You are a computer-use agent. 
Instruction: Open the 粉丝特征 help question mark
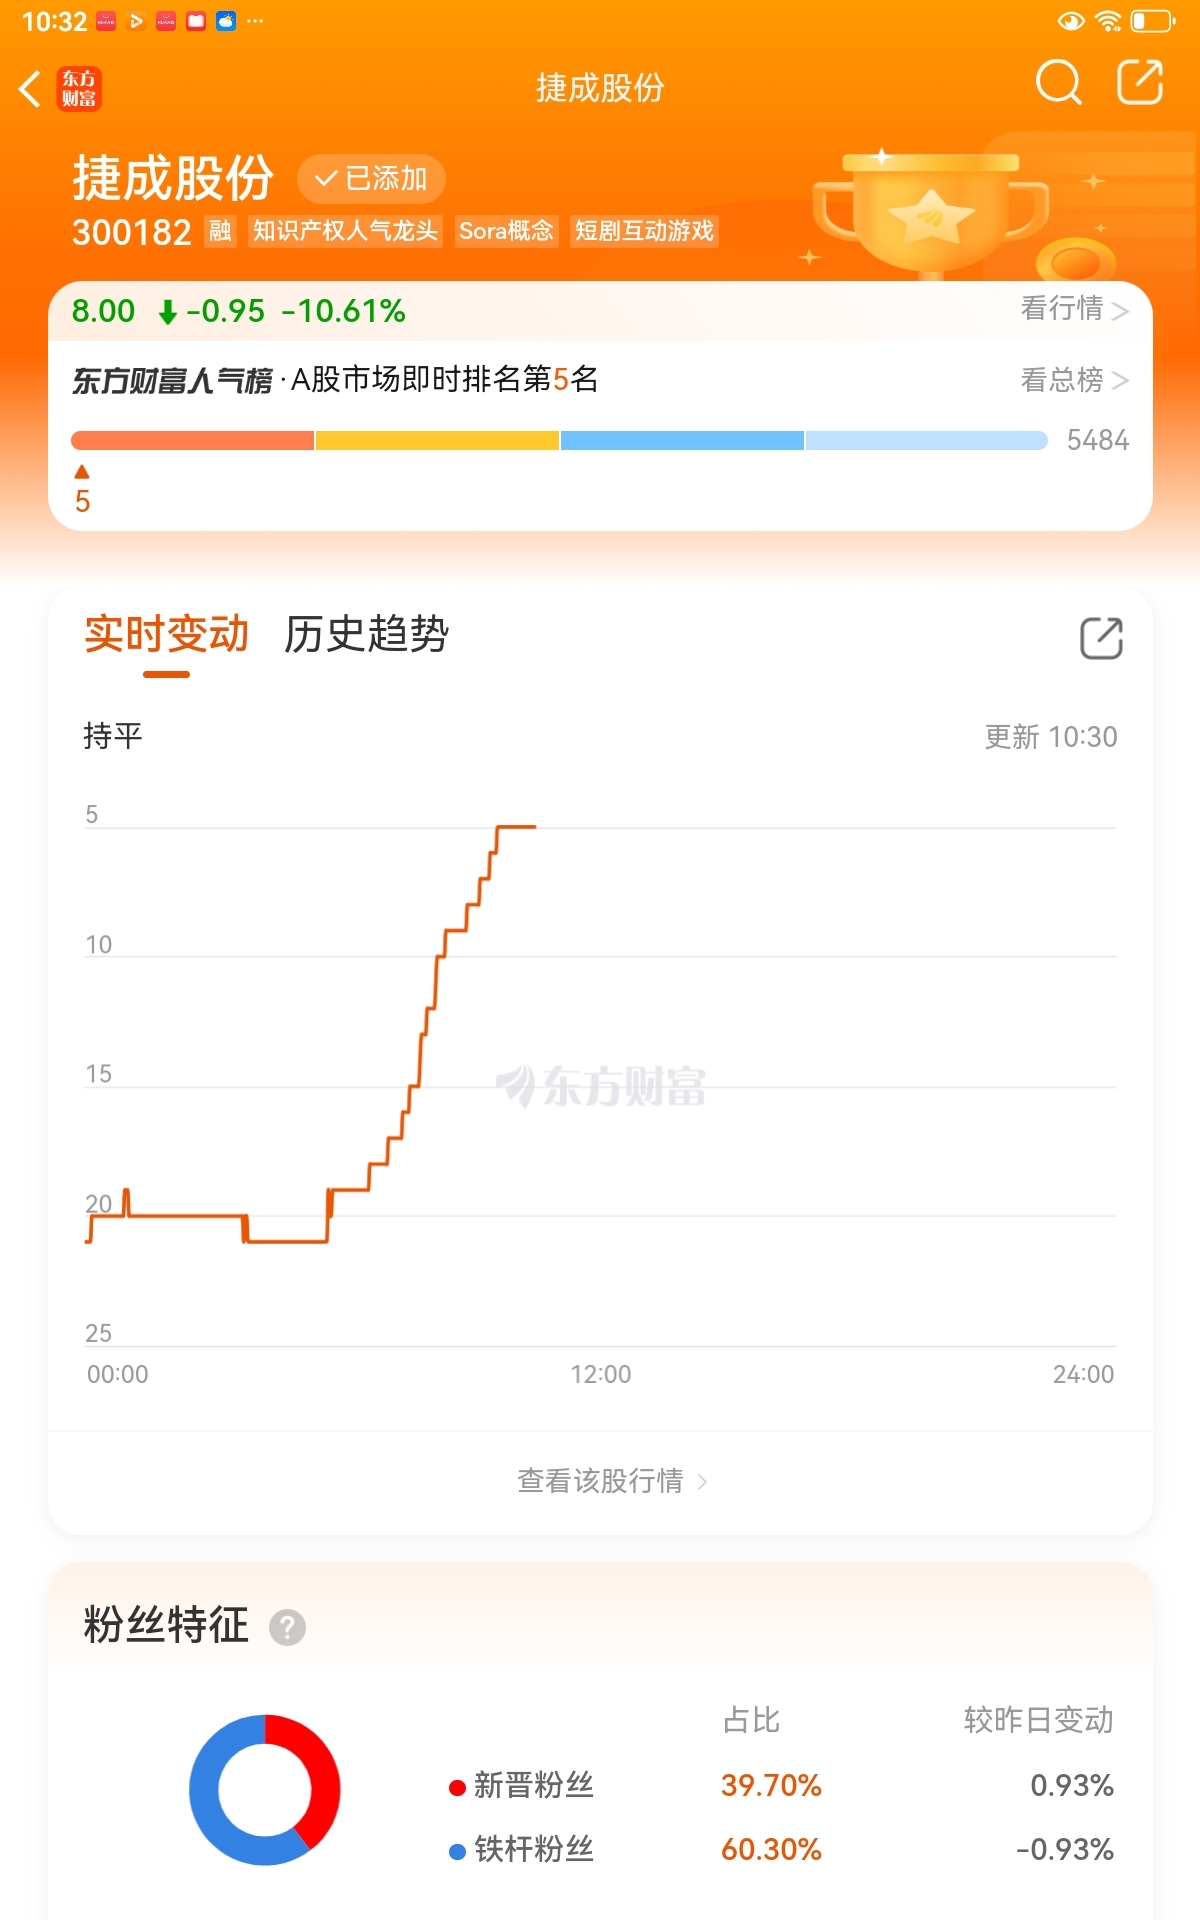click(287, 1627)
